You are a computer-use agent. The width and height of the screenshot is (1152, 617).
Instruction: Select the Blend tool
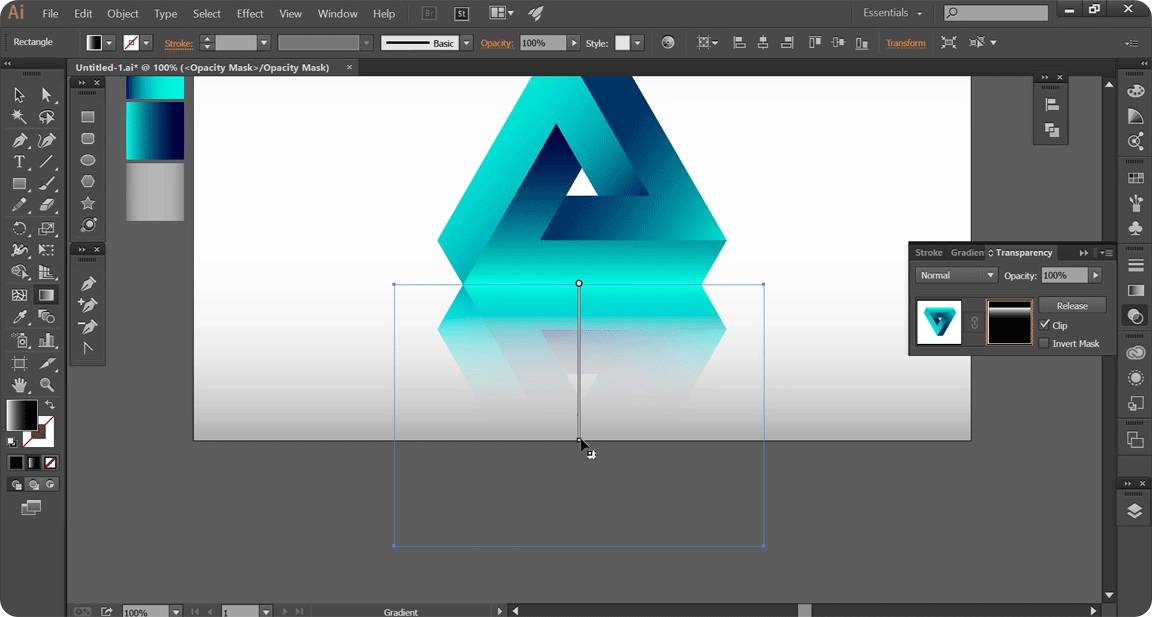46,317
